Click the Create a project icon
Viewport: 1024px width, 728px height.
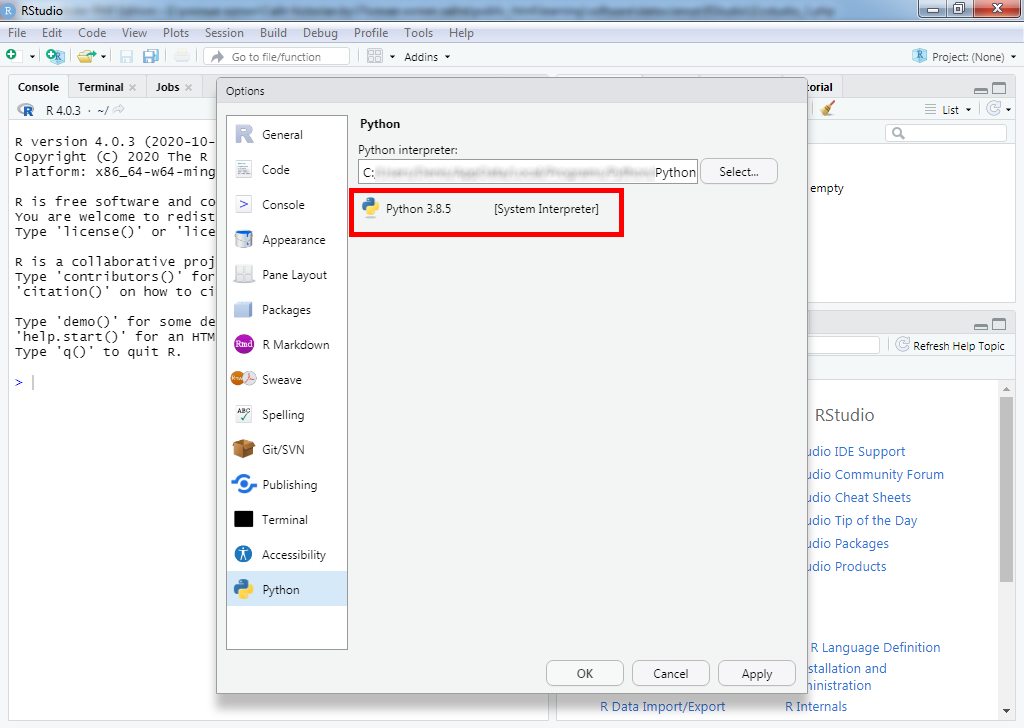[x=54, y=57]
